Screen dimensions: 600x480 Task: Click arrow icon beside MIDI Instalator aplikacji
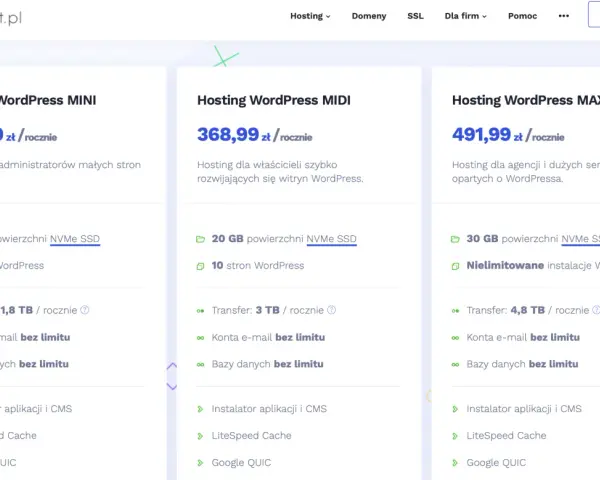click(200, 409)
